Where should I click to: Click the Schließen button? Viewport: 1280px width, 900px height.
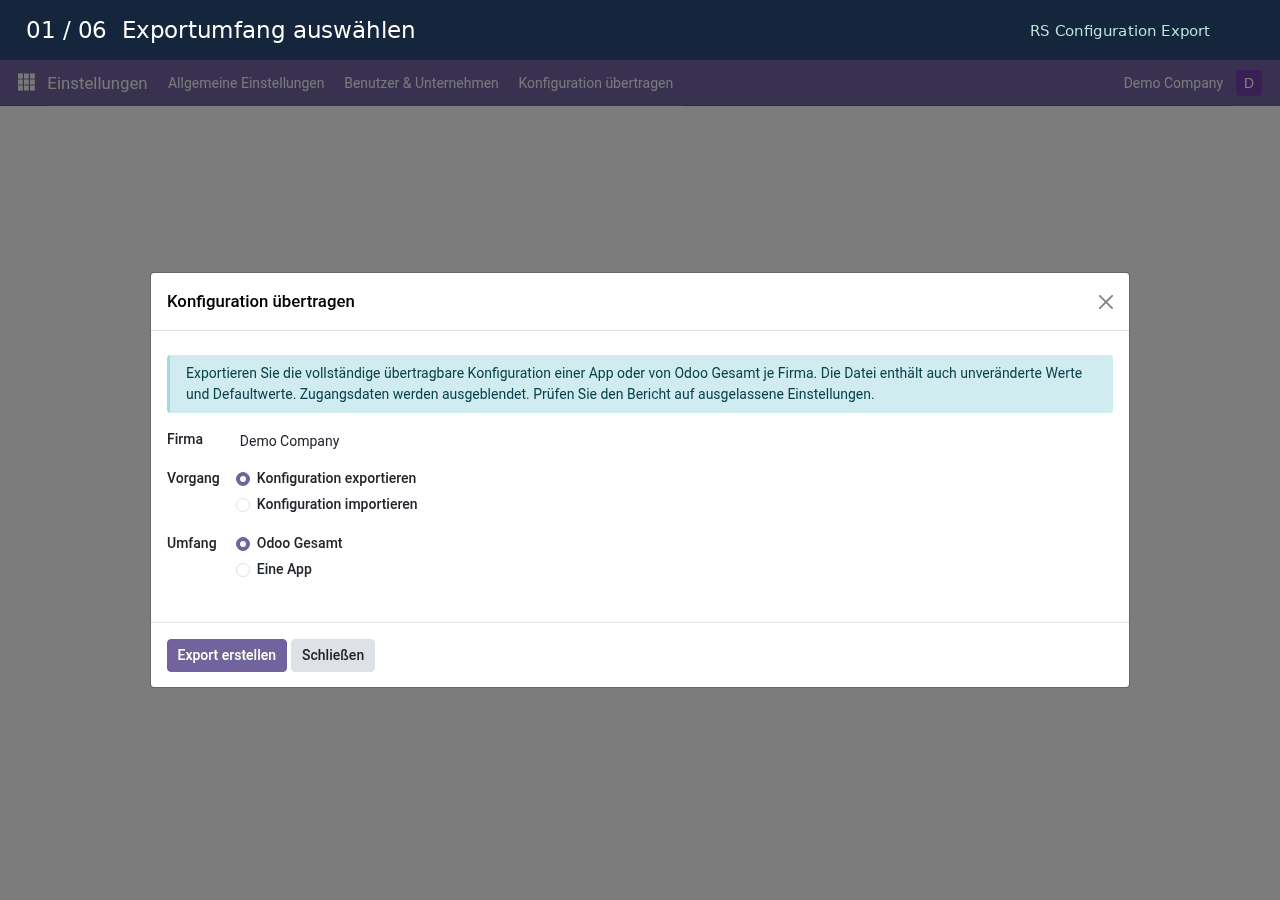click(333, 655)
